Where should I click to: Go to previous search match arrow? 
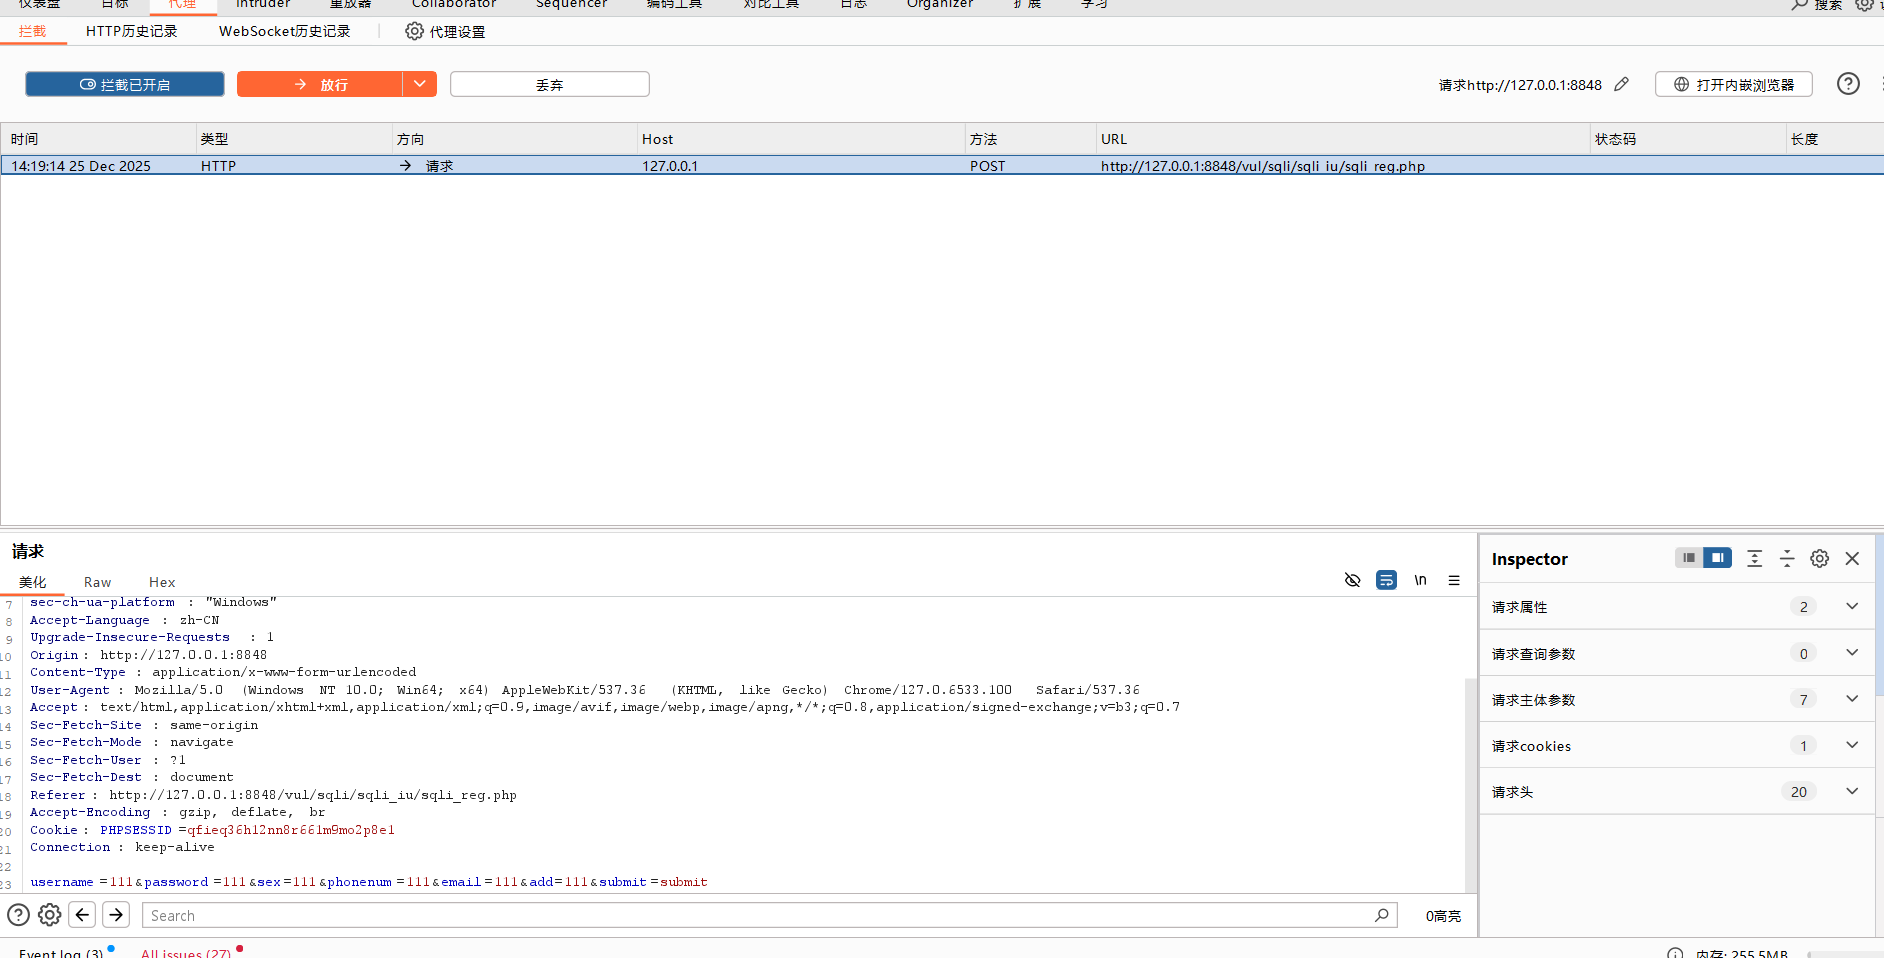[x=82, y=915]
